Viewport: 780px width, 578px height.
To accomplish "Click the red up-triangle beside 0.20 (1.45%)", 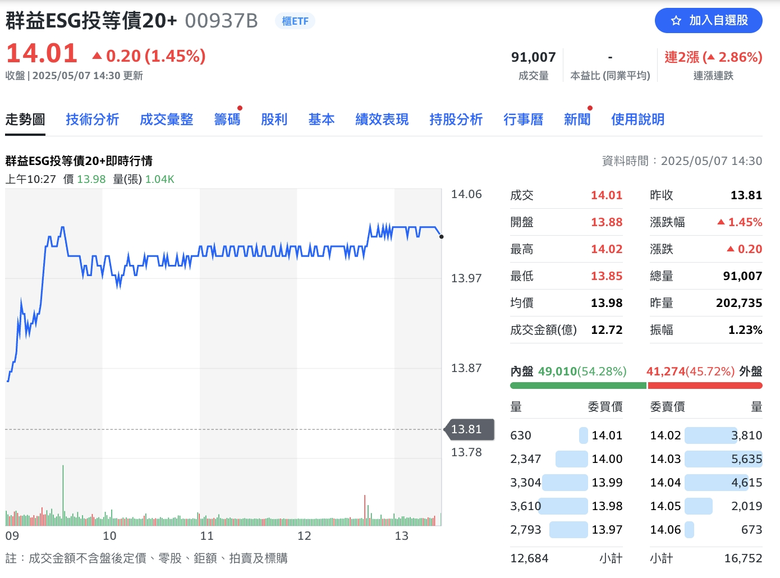I will pos(97,56).
